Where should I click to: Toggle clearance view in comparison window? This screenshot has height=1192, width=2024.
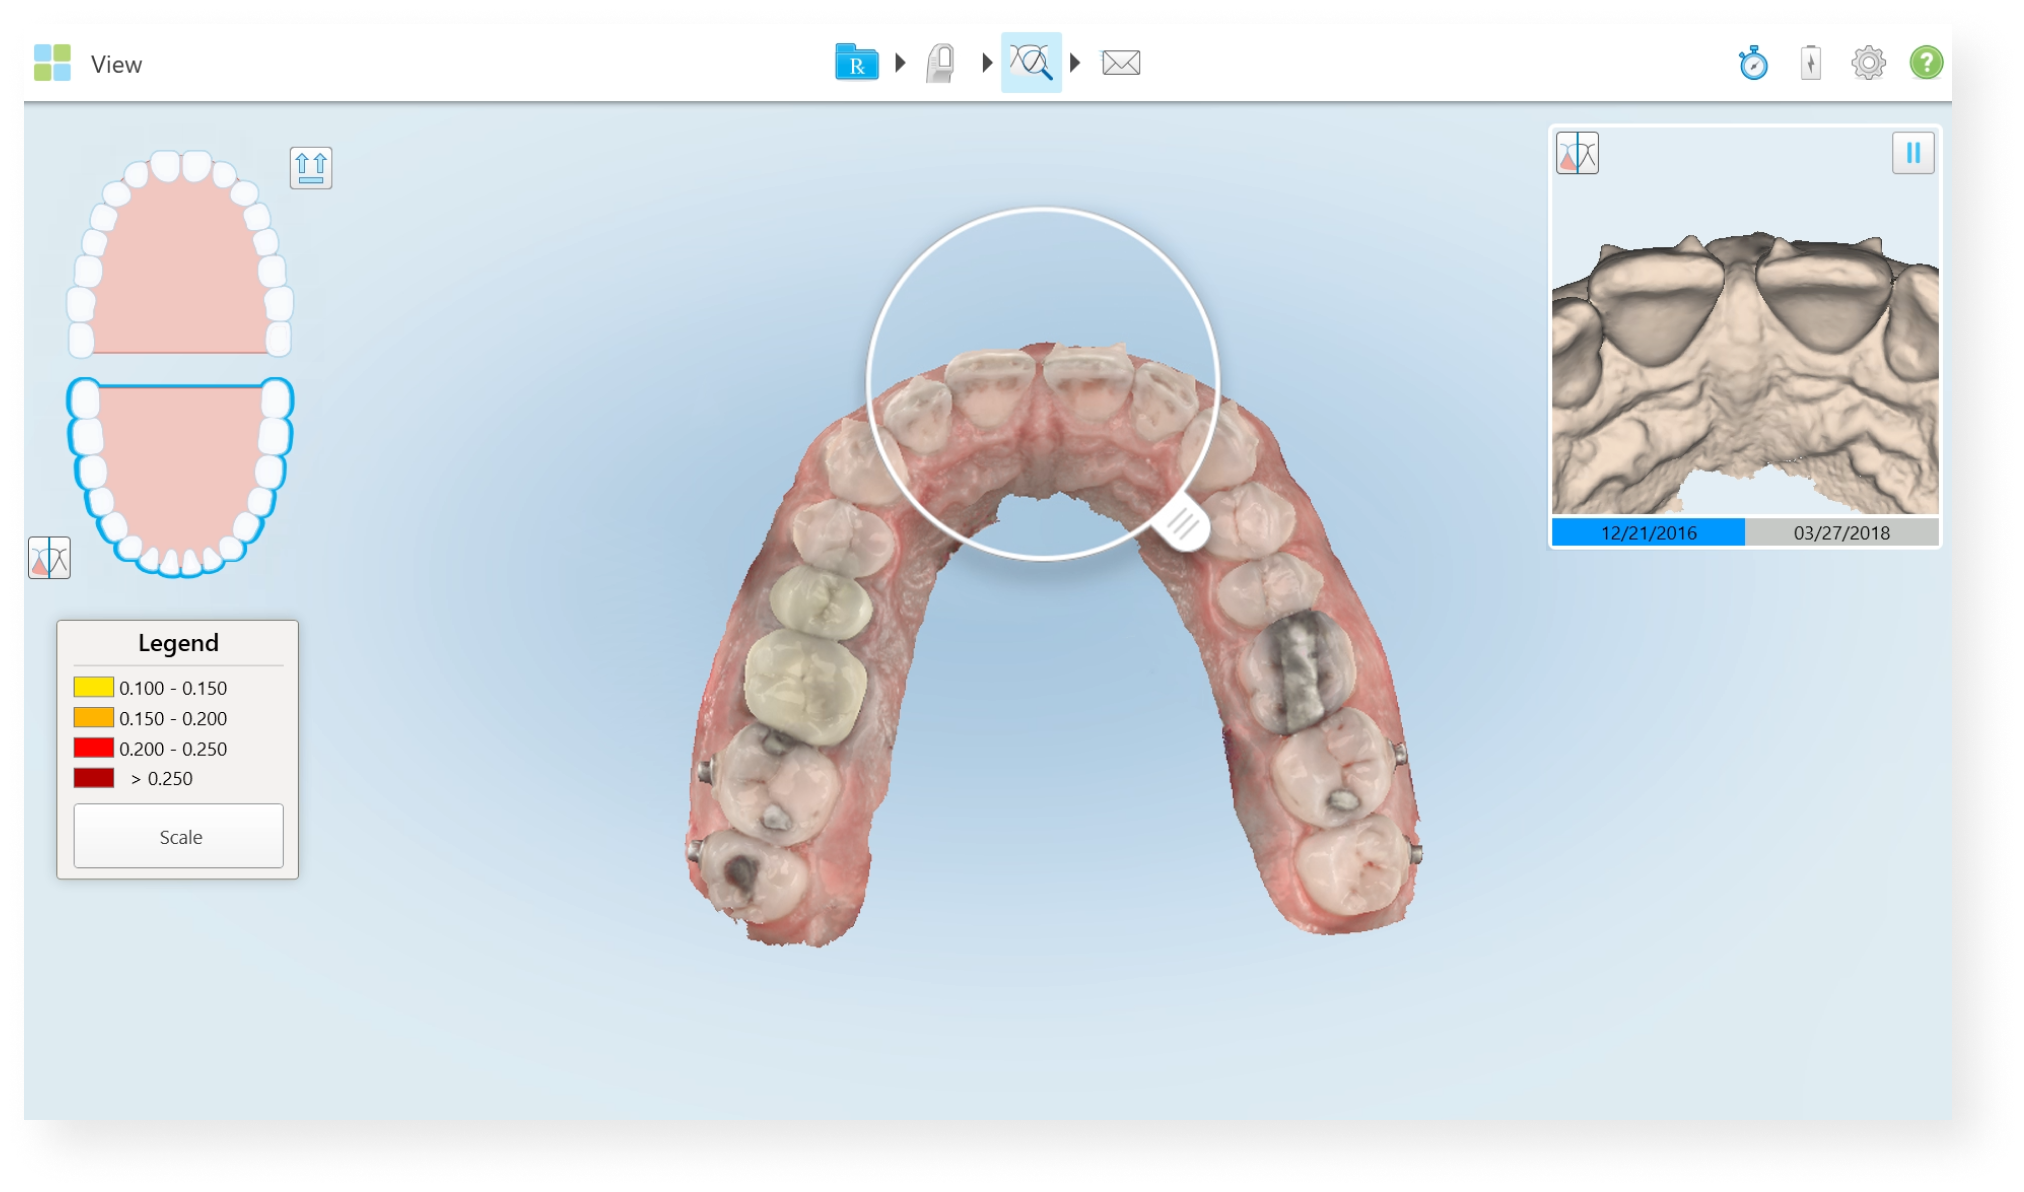click(1577, 153)
